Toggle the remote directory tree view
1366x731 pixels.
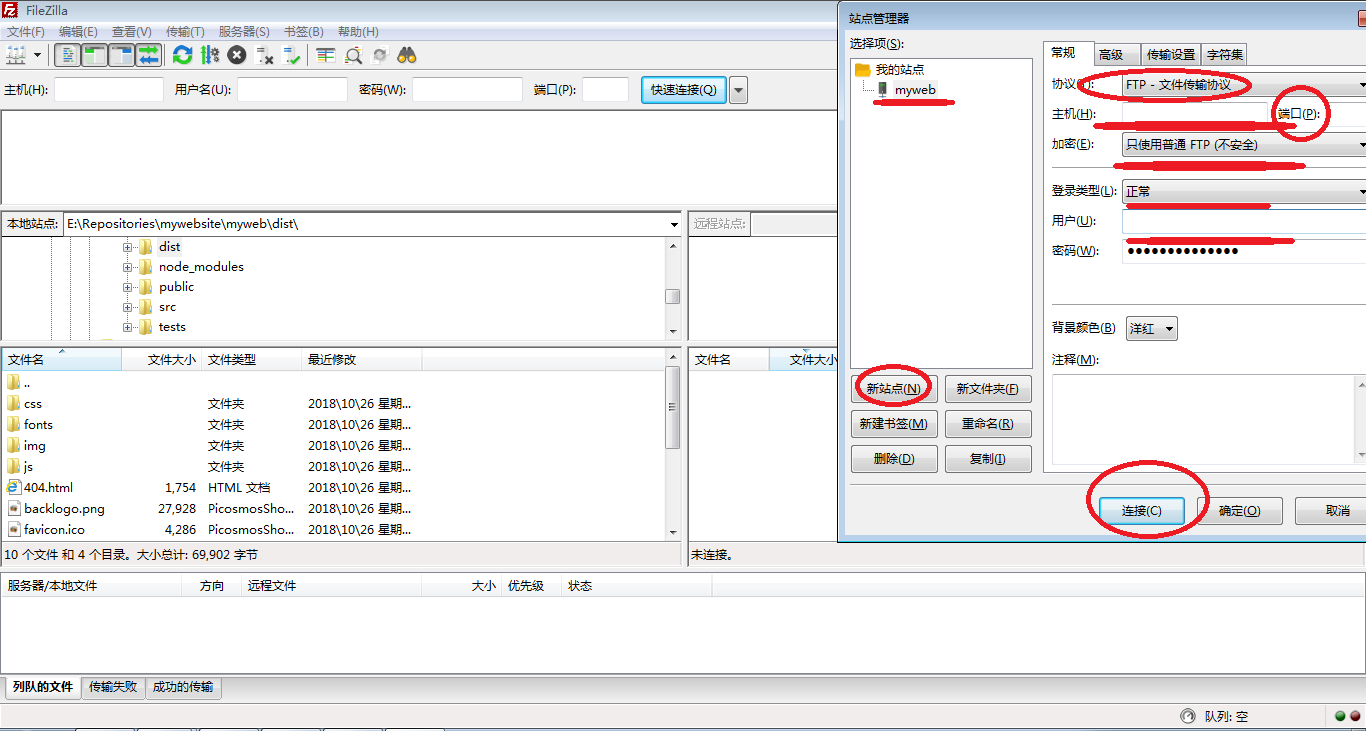click(x=122, y=55)
